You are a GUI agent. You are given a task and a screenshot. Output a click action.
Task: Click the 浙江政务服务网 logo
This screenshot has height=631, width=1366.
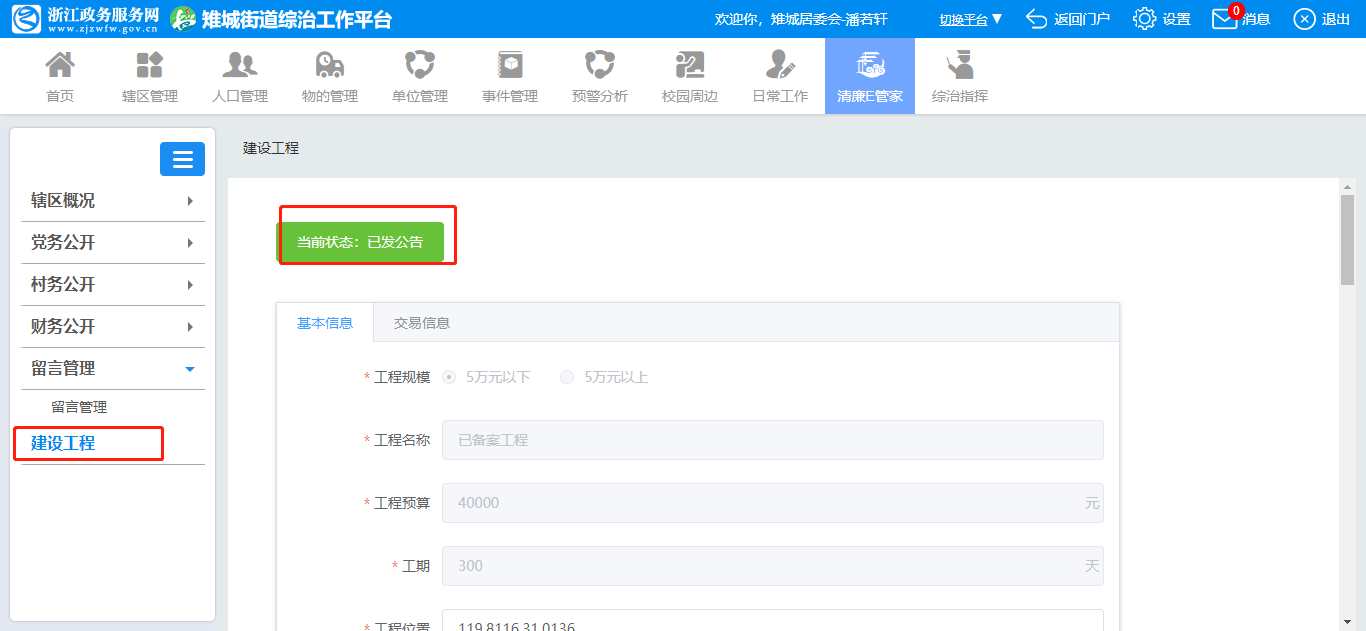(x=86, y=19)
